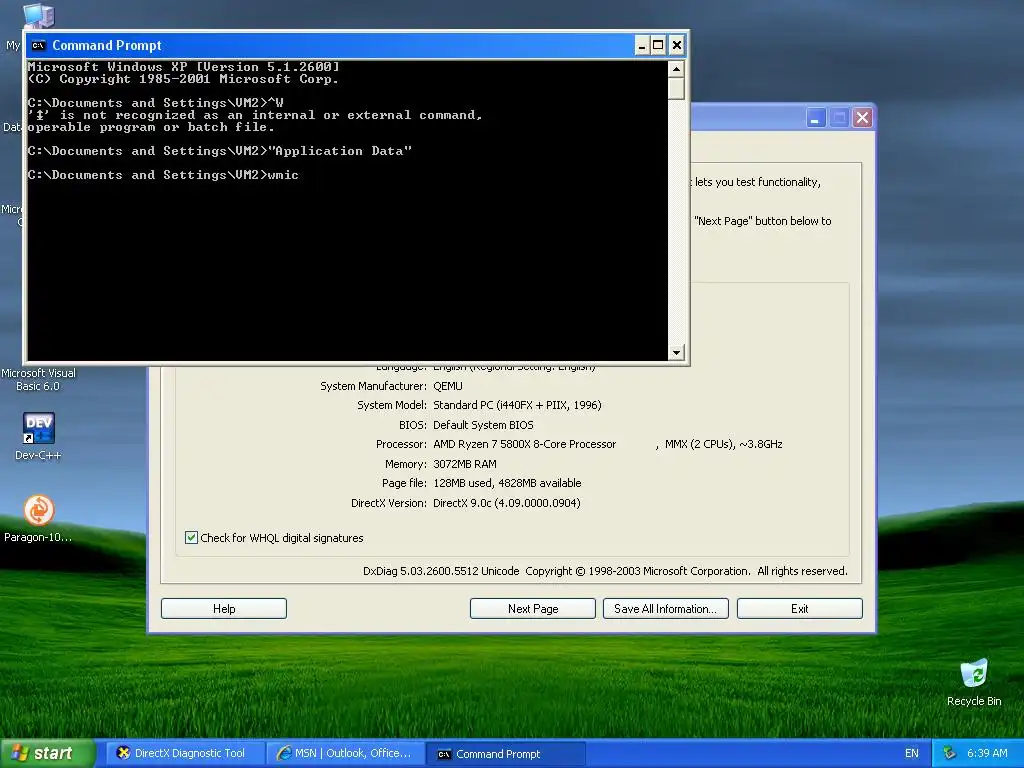Switch to MSN Outlook taskbar item
The image size is (1024, 768).
coord(345,753)
